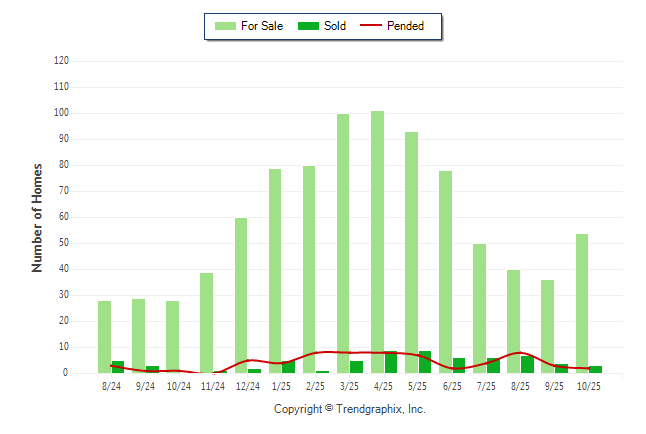Click the 6/25 x-axis label
The width and height of the screenshot is (646, 434).
click(x=452, y=386)
